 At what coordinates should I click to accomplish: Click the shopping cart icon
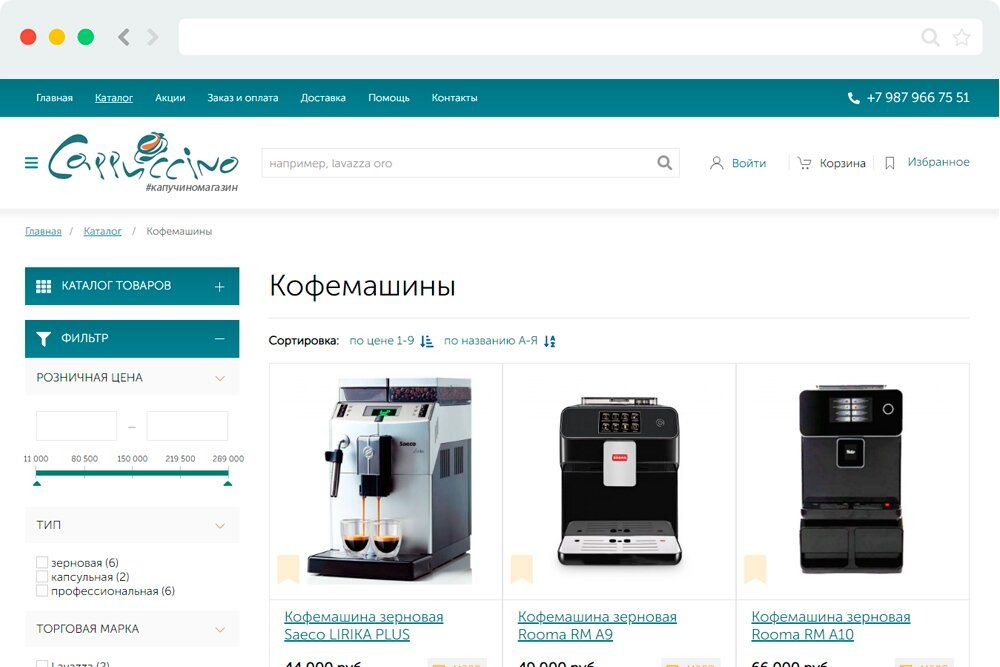pos(804,163)
